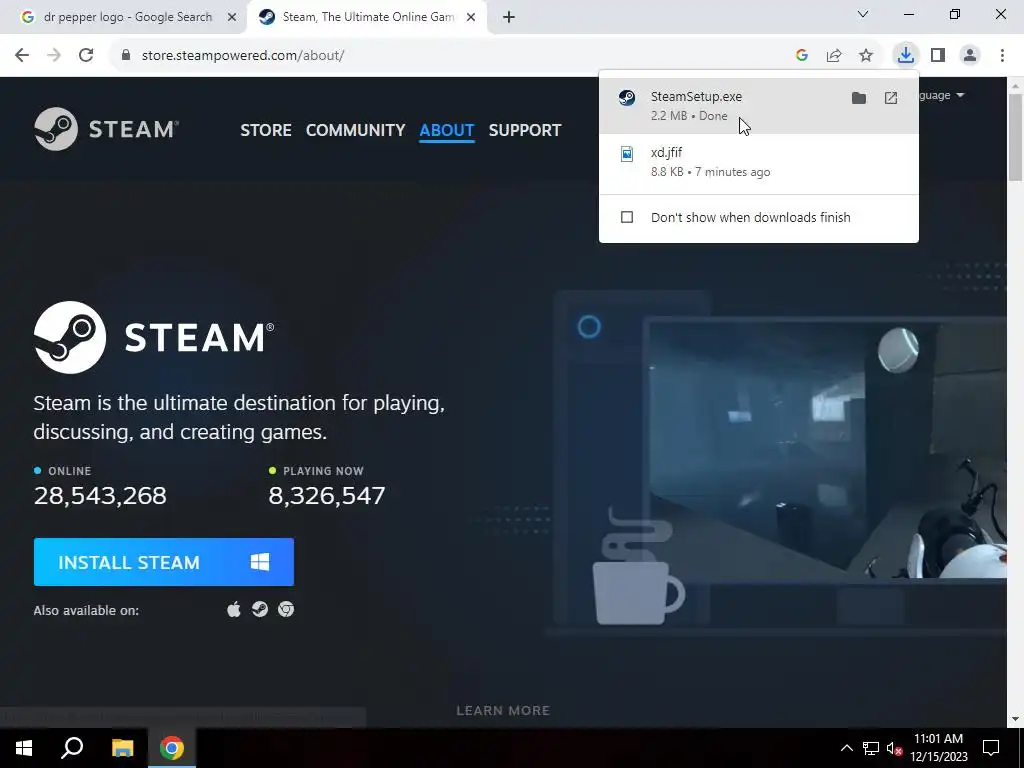1024x768 pixels.
Task: Click the Google icon in the address bar
Action: [x=802, y=56]
